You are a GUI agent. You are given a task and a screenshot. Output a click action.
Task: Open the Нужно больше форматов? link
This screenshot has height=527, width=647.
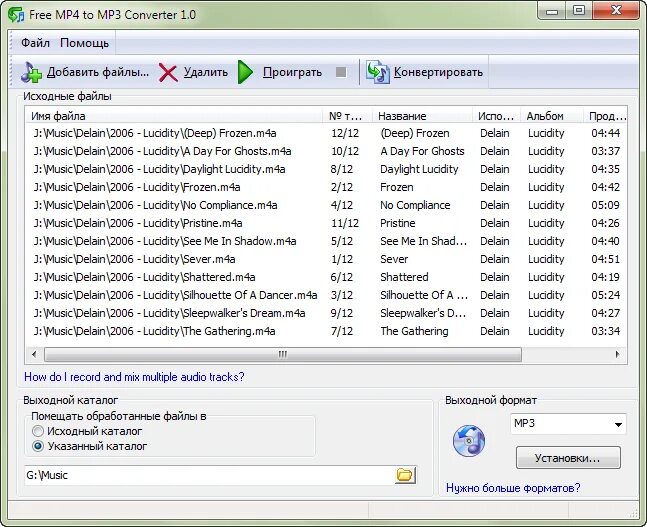pyautogui.click(x=513, y=488)
